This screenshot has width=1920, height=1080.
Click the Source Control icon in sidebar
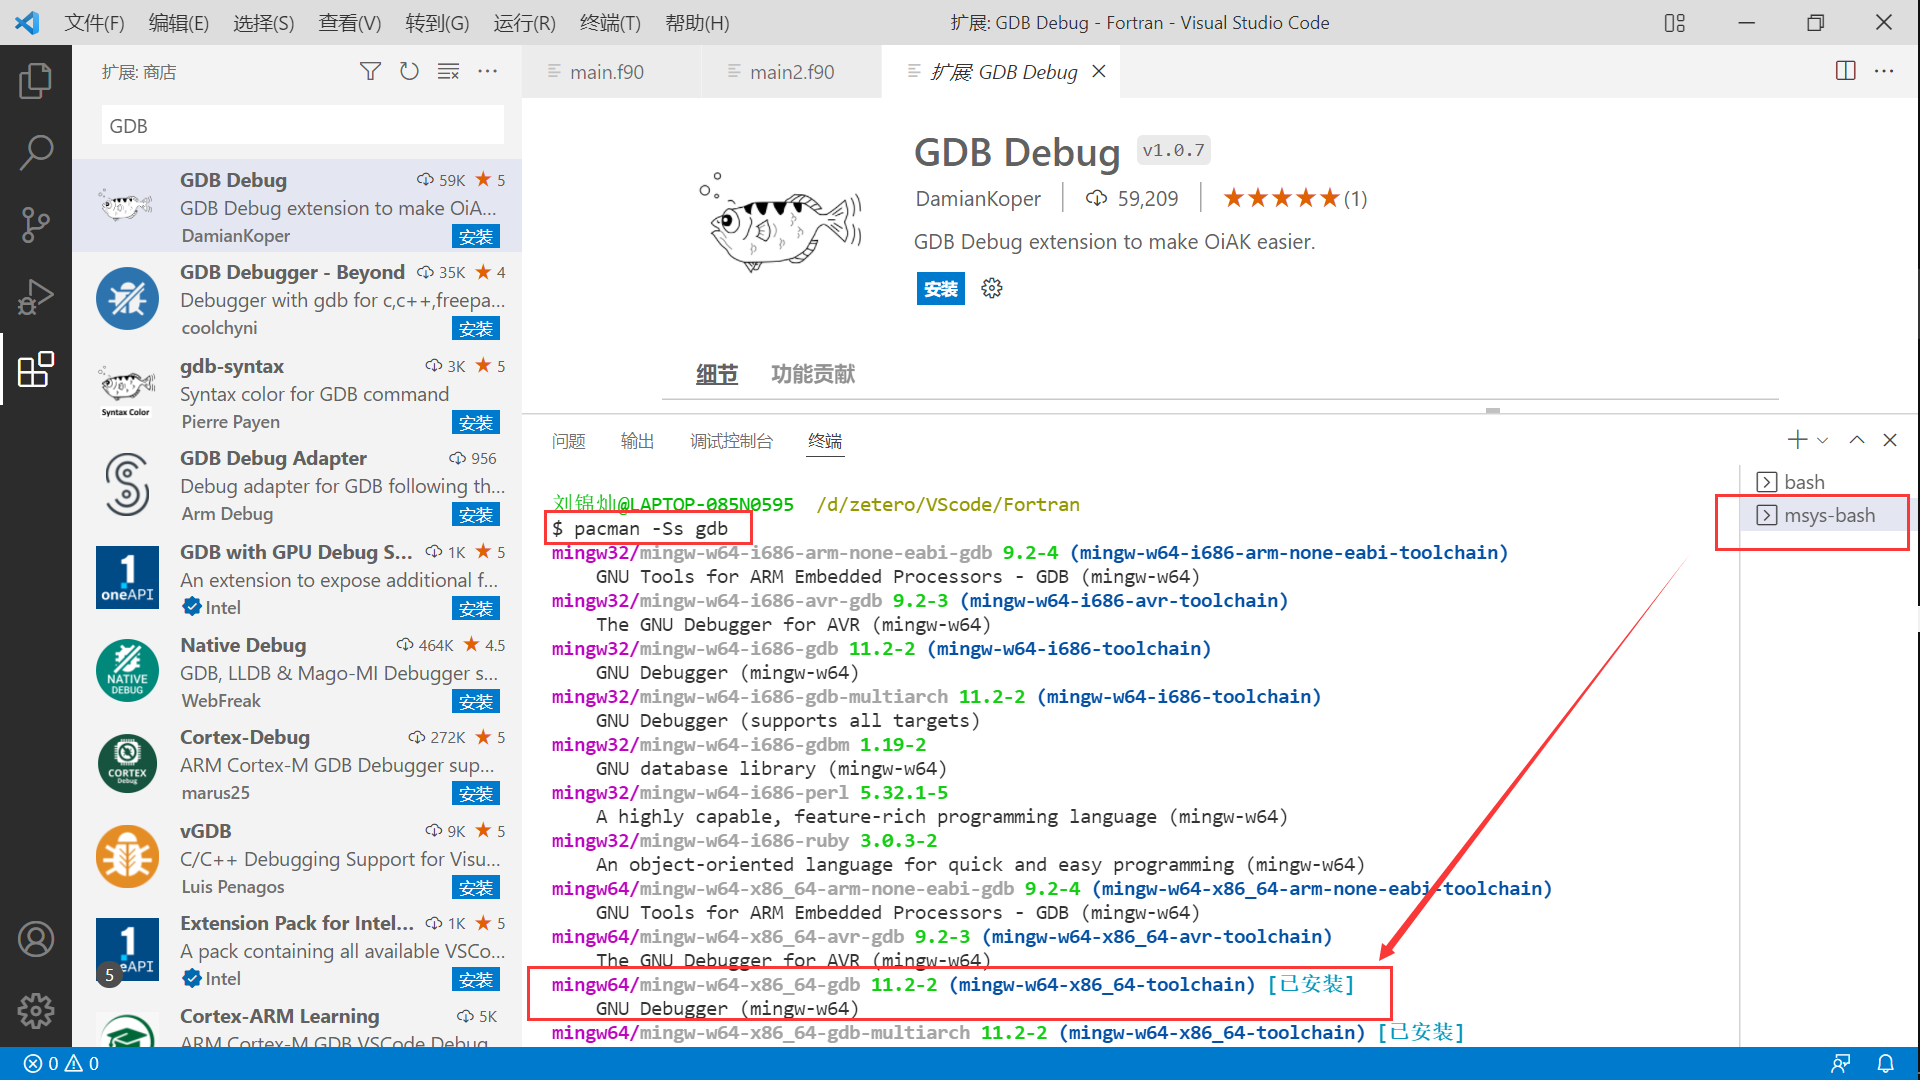point(36,224)
